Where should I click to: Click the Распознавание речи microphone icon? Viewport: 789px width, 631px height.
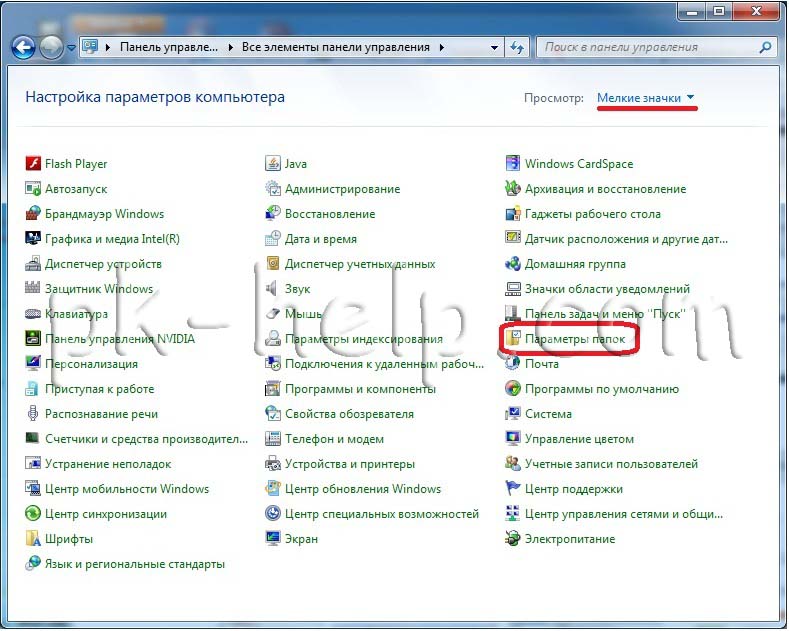click(33, 414)
